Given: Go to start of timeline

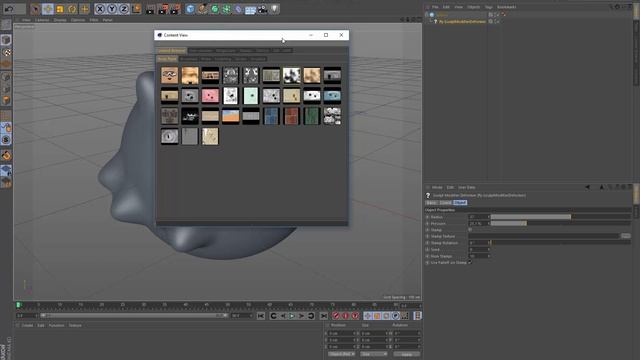Looking at the screenshot, I should [261, 316].
